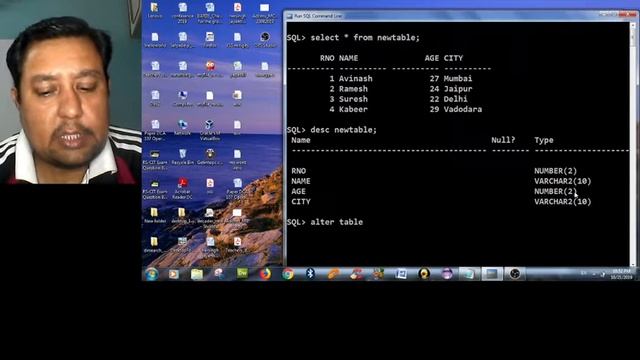Click the 'Run SQL Command Line' title text
640x360 pixels.
pyautogui.click(x=318, y=16)
